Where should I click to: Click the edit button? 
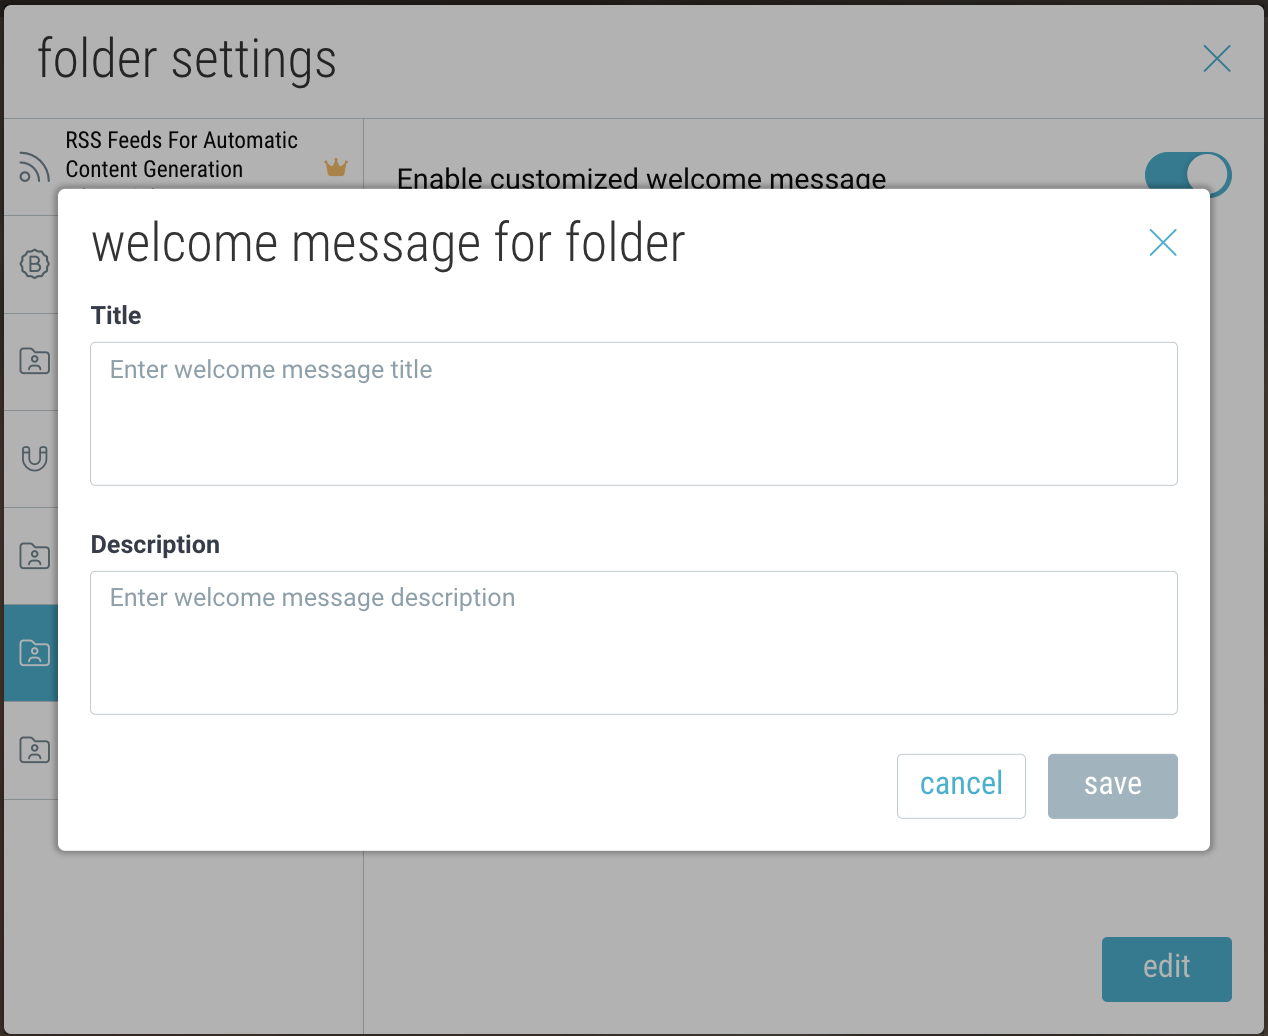coord(1166,968)
